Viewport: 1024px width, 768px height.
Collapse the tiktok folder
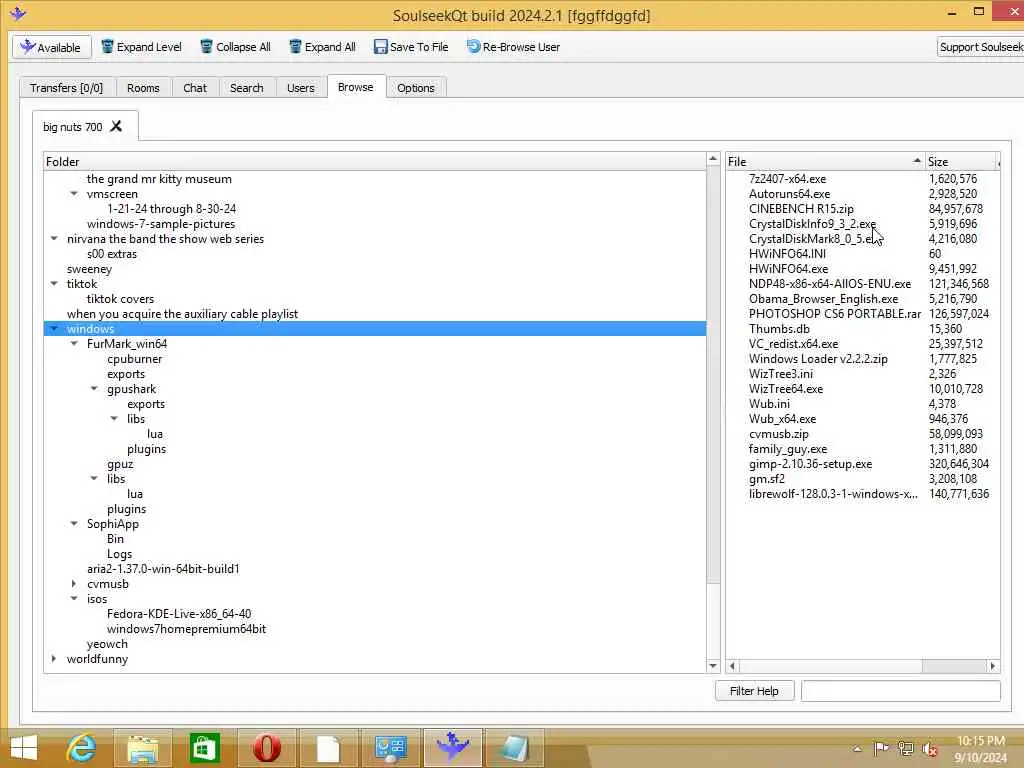[54, 284]
